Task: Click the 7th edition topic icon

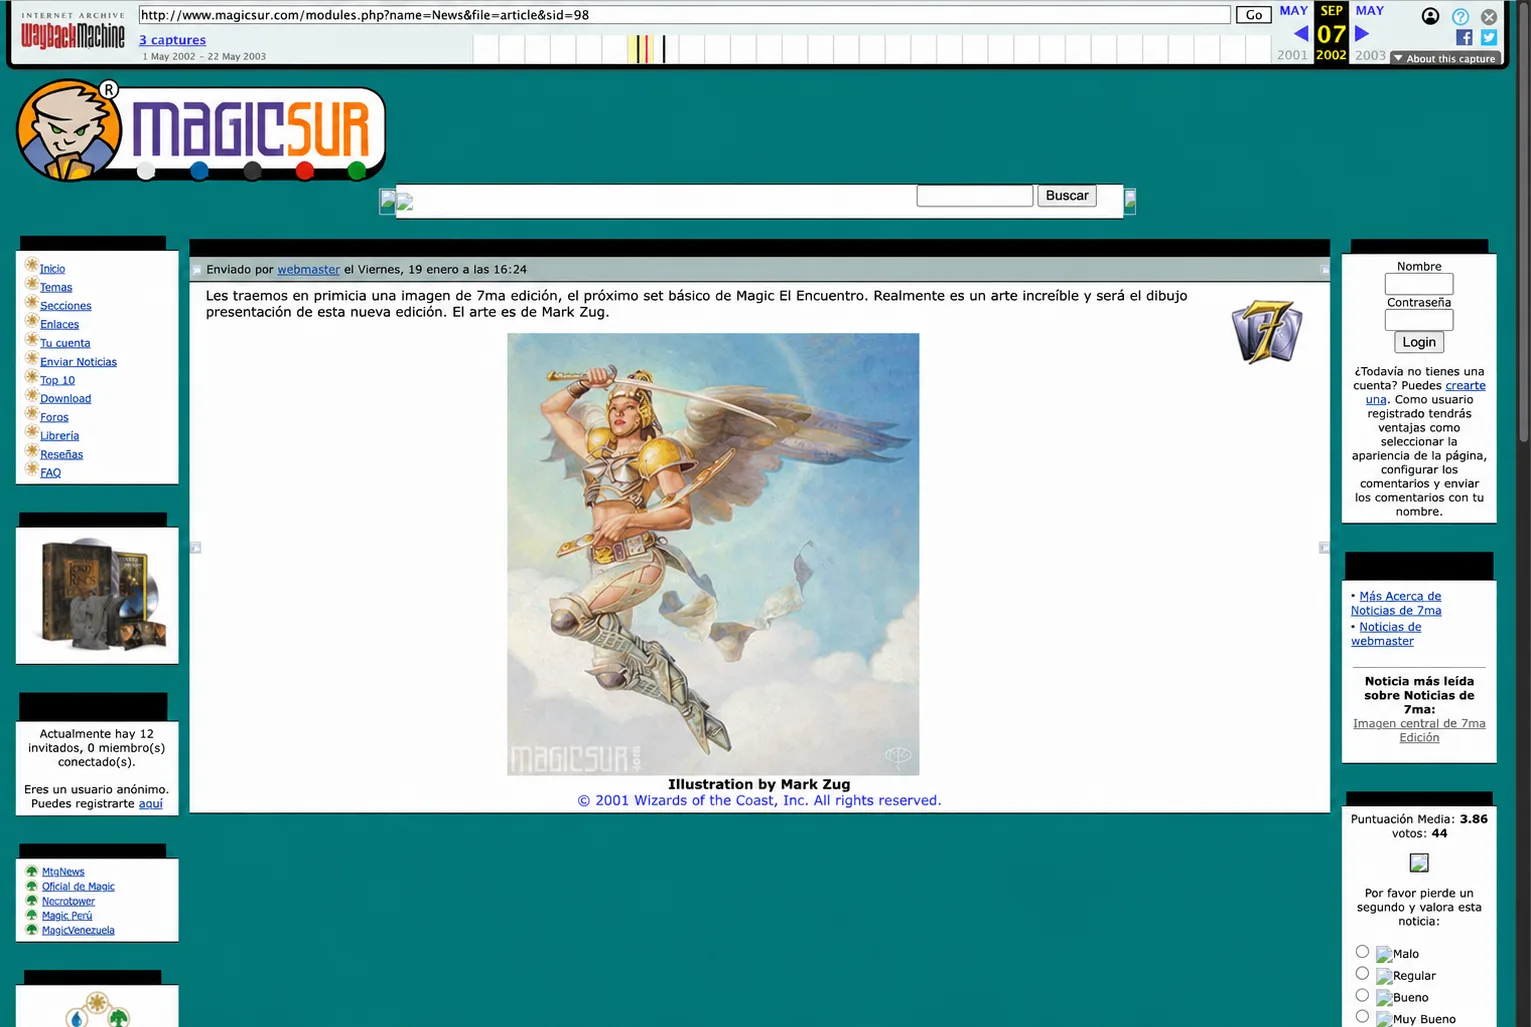Action: click(x=1267, y=331)
